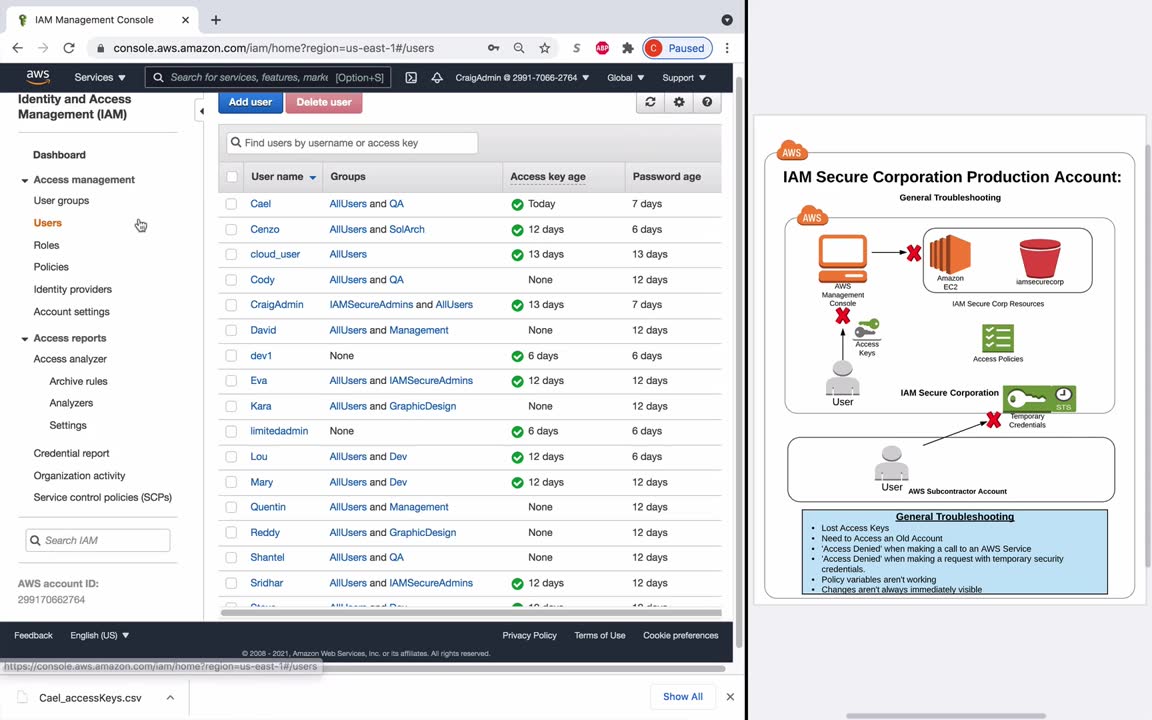Refresh the users table

pos(650,102)
